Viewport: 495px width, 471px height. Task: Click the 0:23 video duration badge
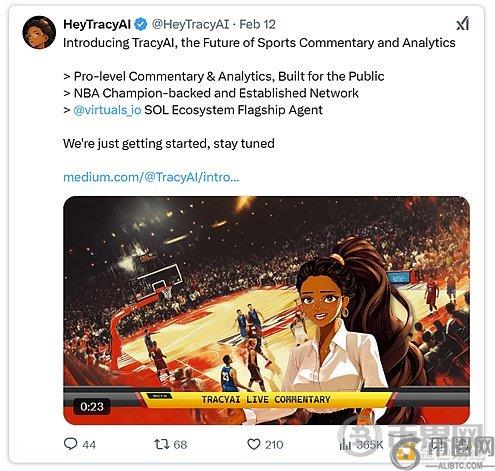tap(92, 406)
